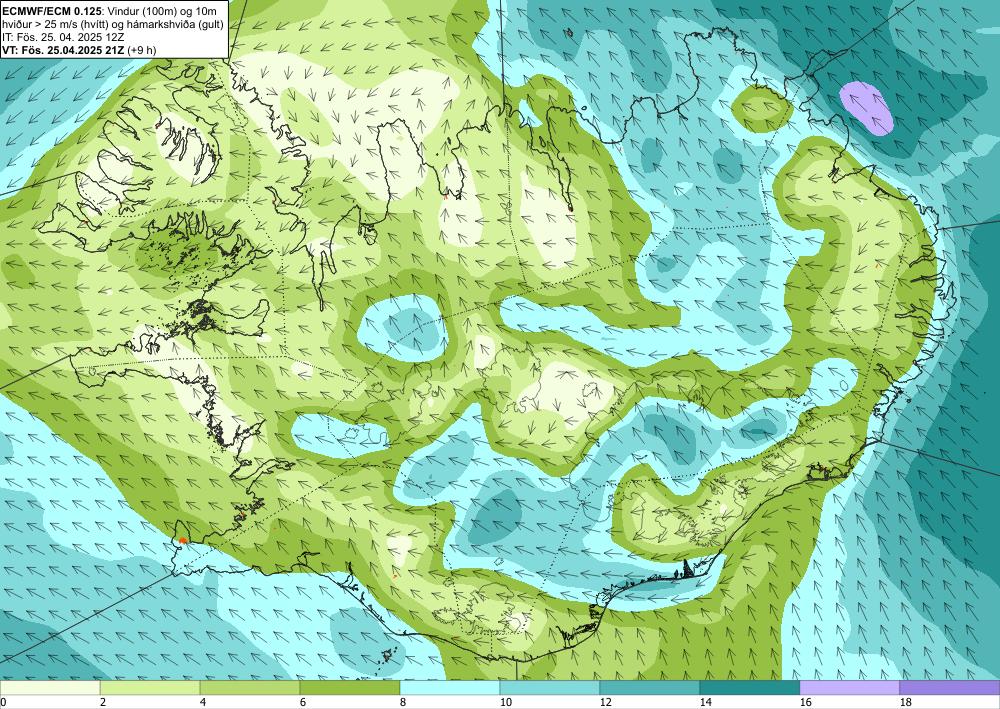1000x709 pixels.
Task: Click the 12–14 m/s teal legend swatch
Action: coord(650,687)
